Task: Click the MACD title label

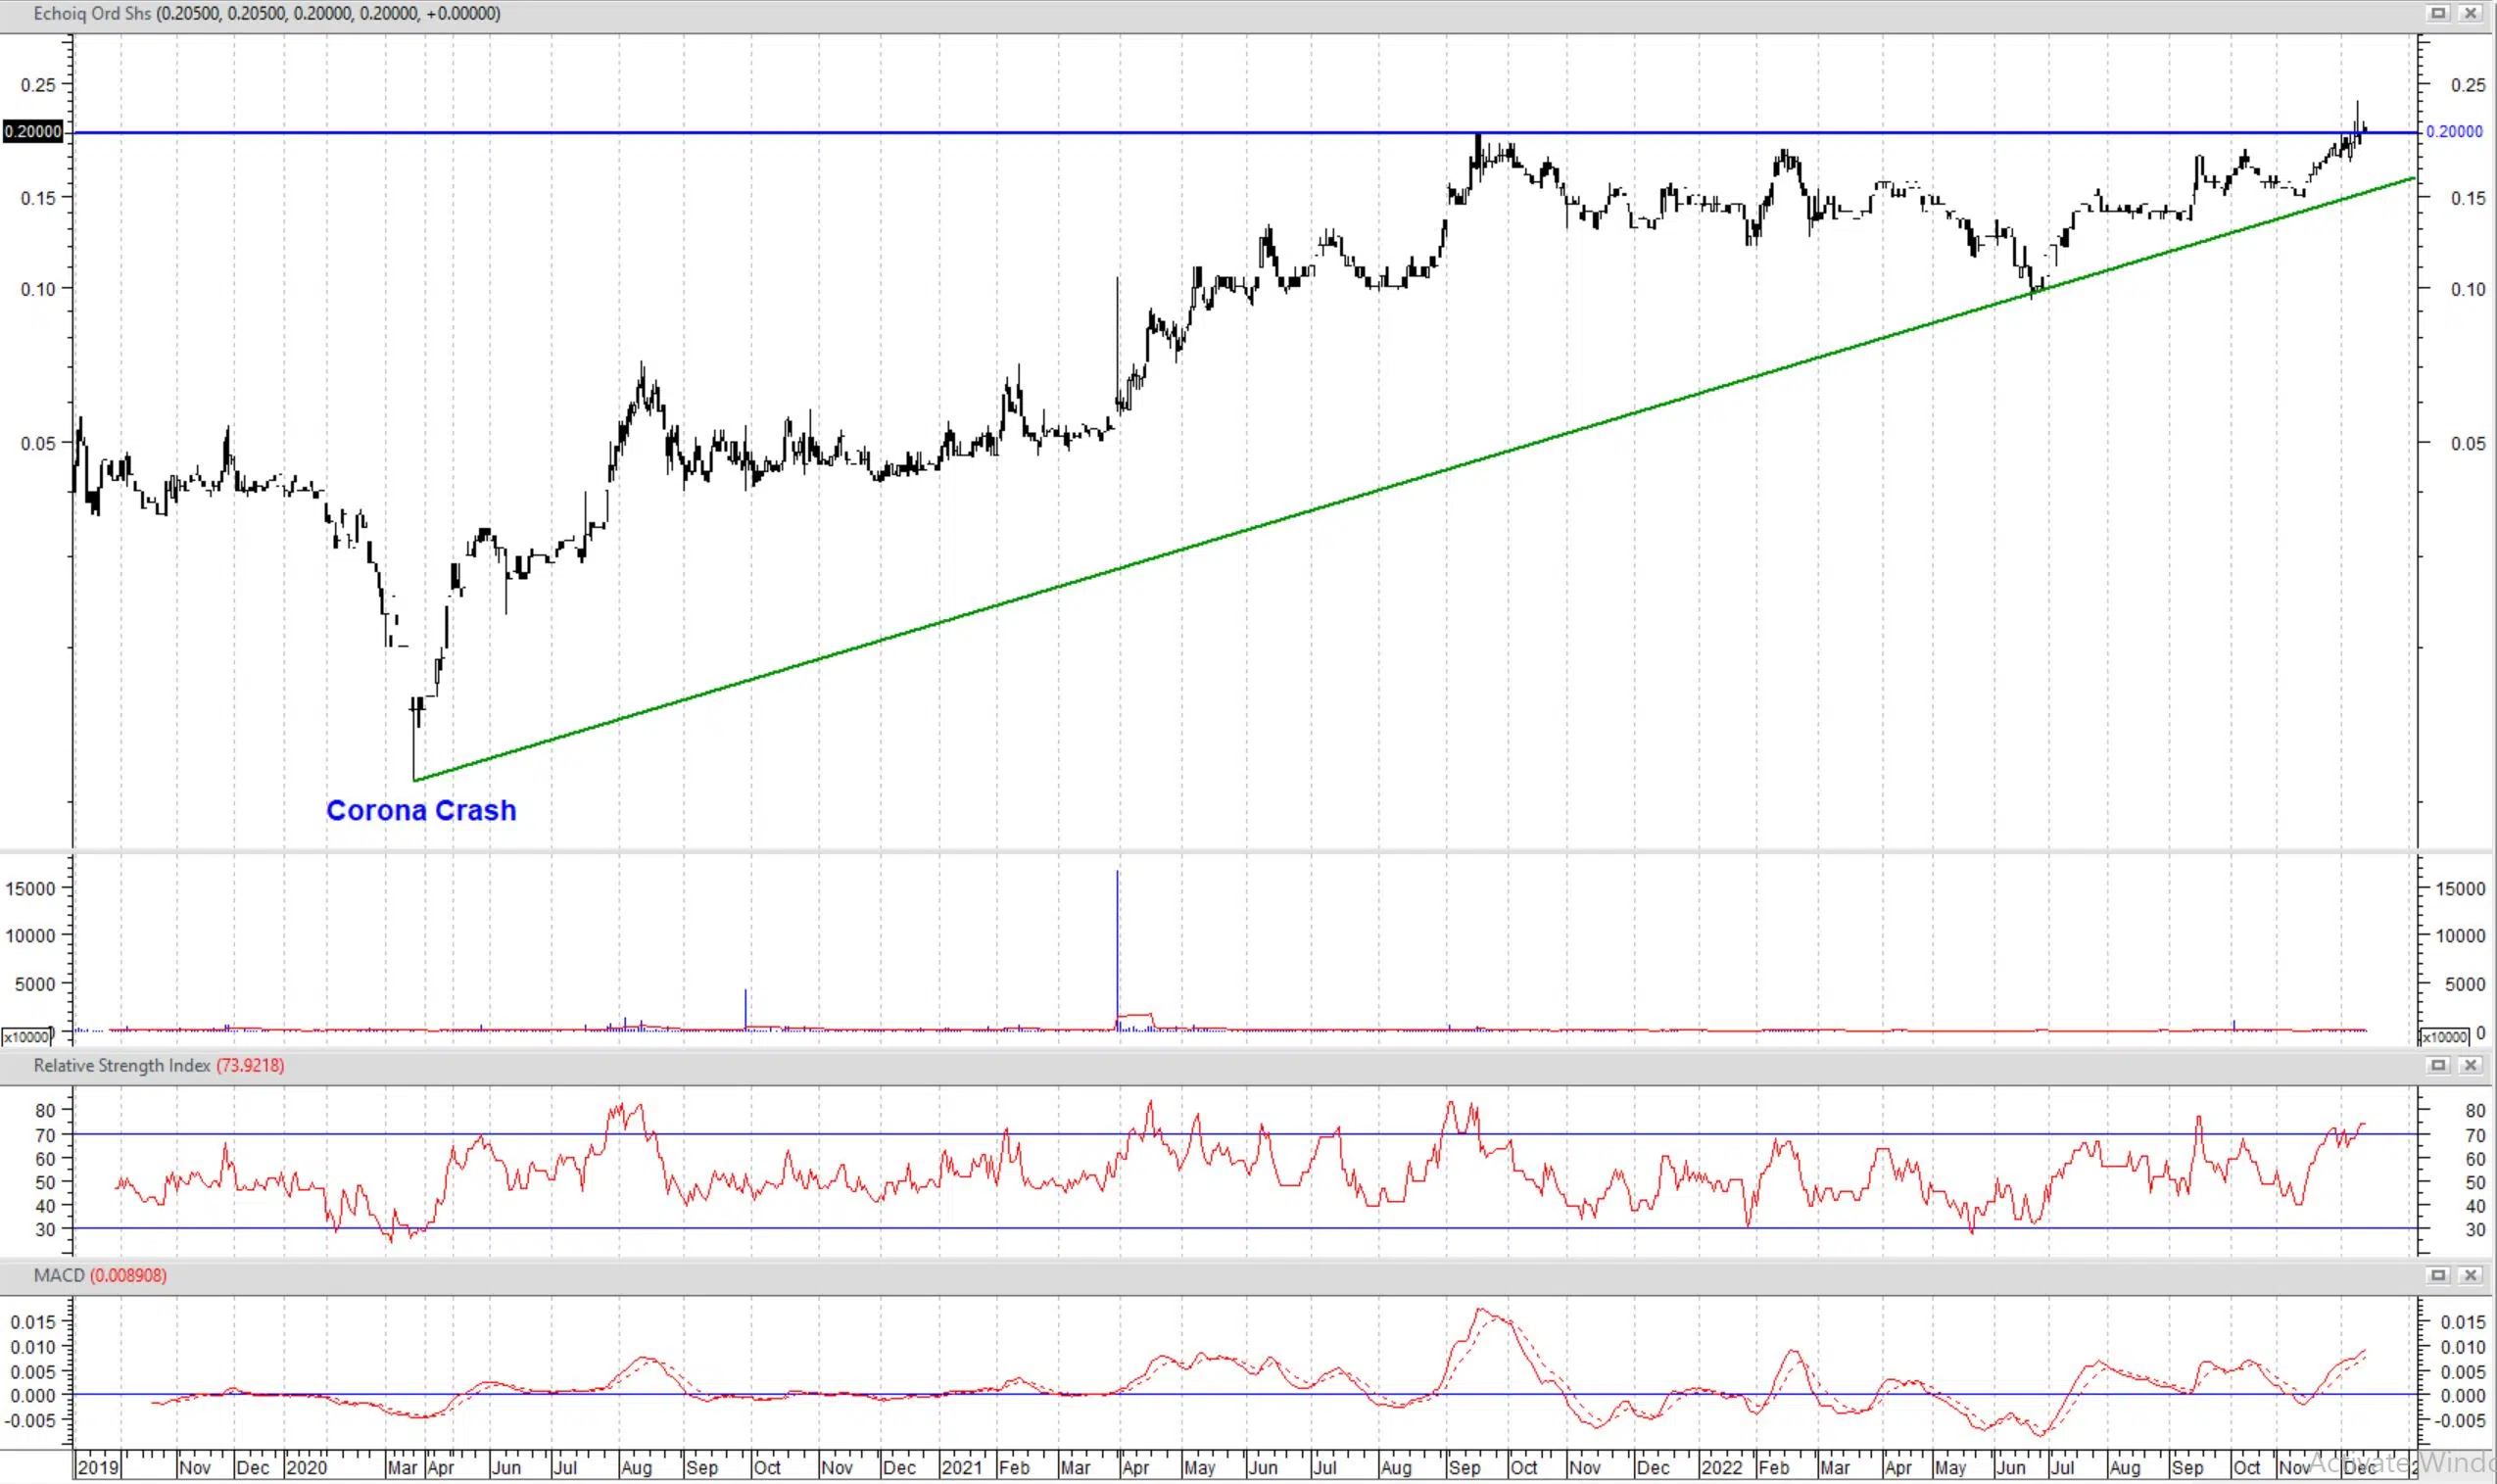Action: 59,1275
